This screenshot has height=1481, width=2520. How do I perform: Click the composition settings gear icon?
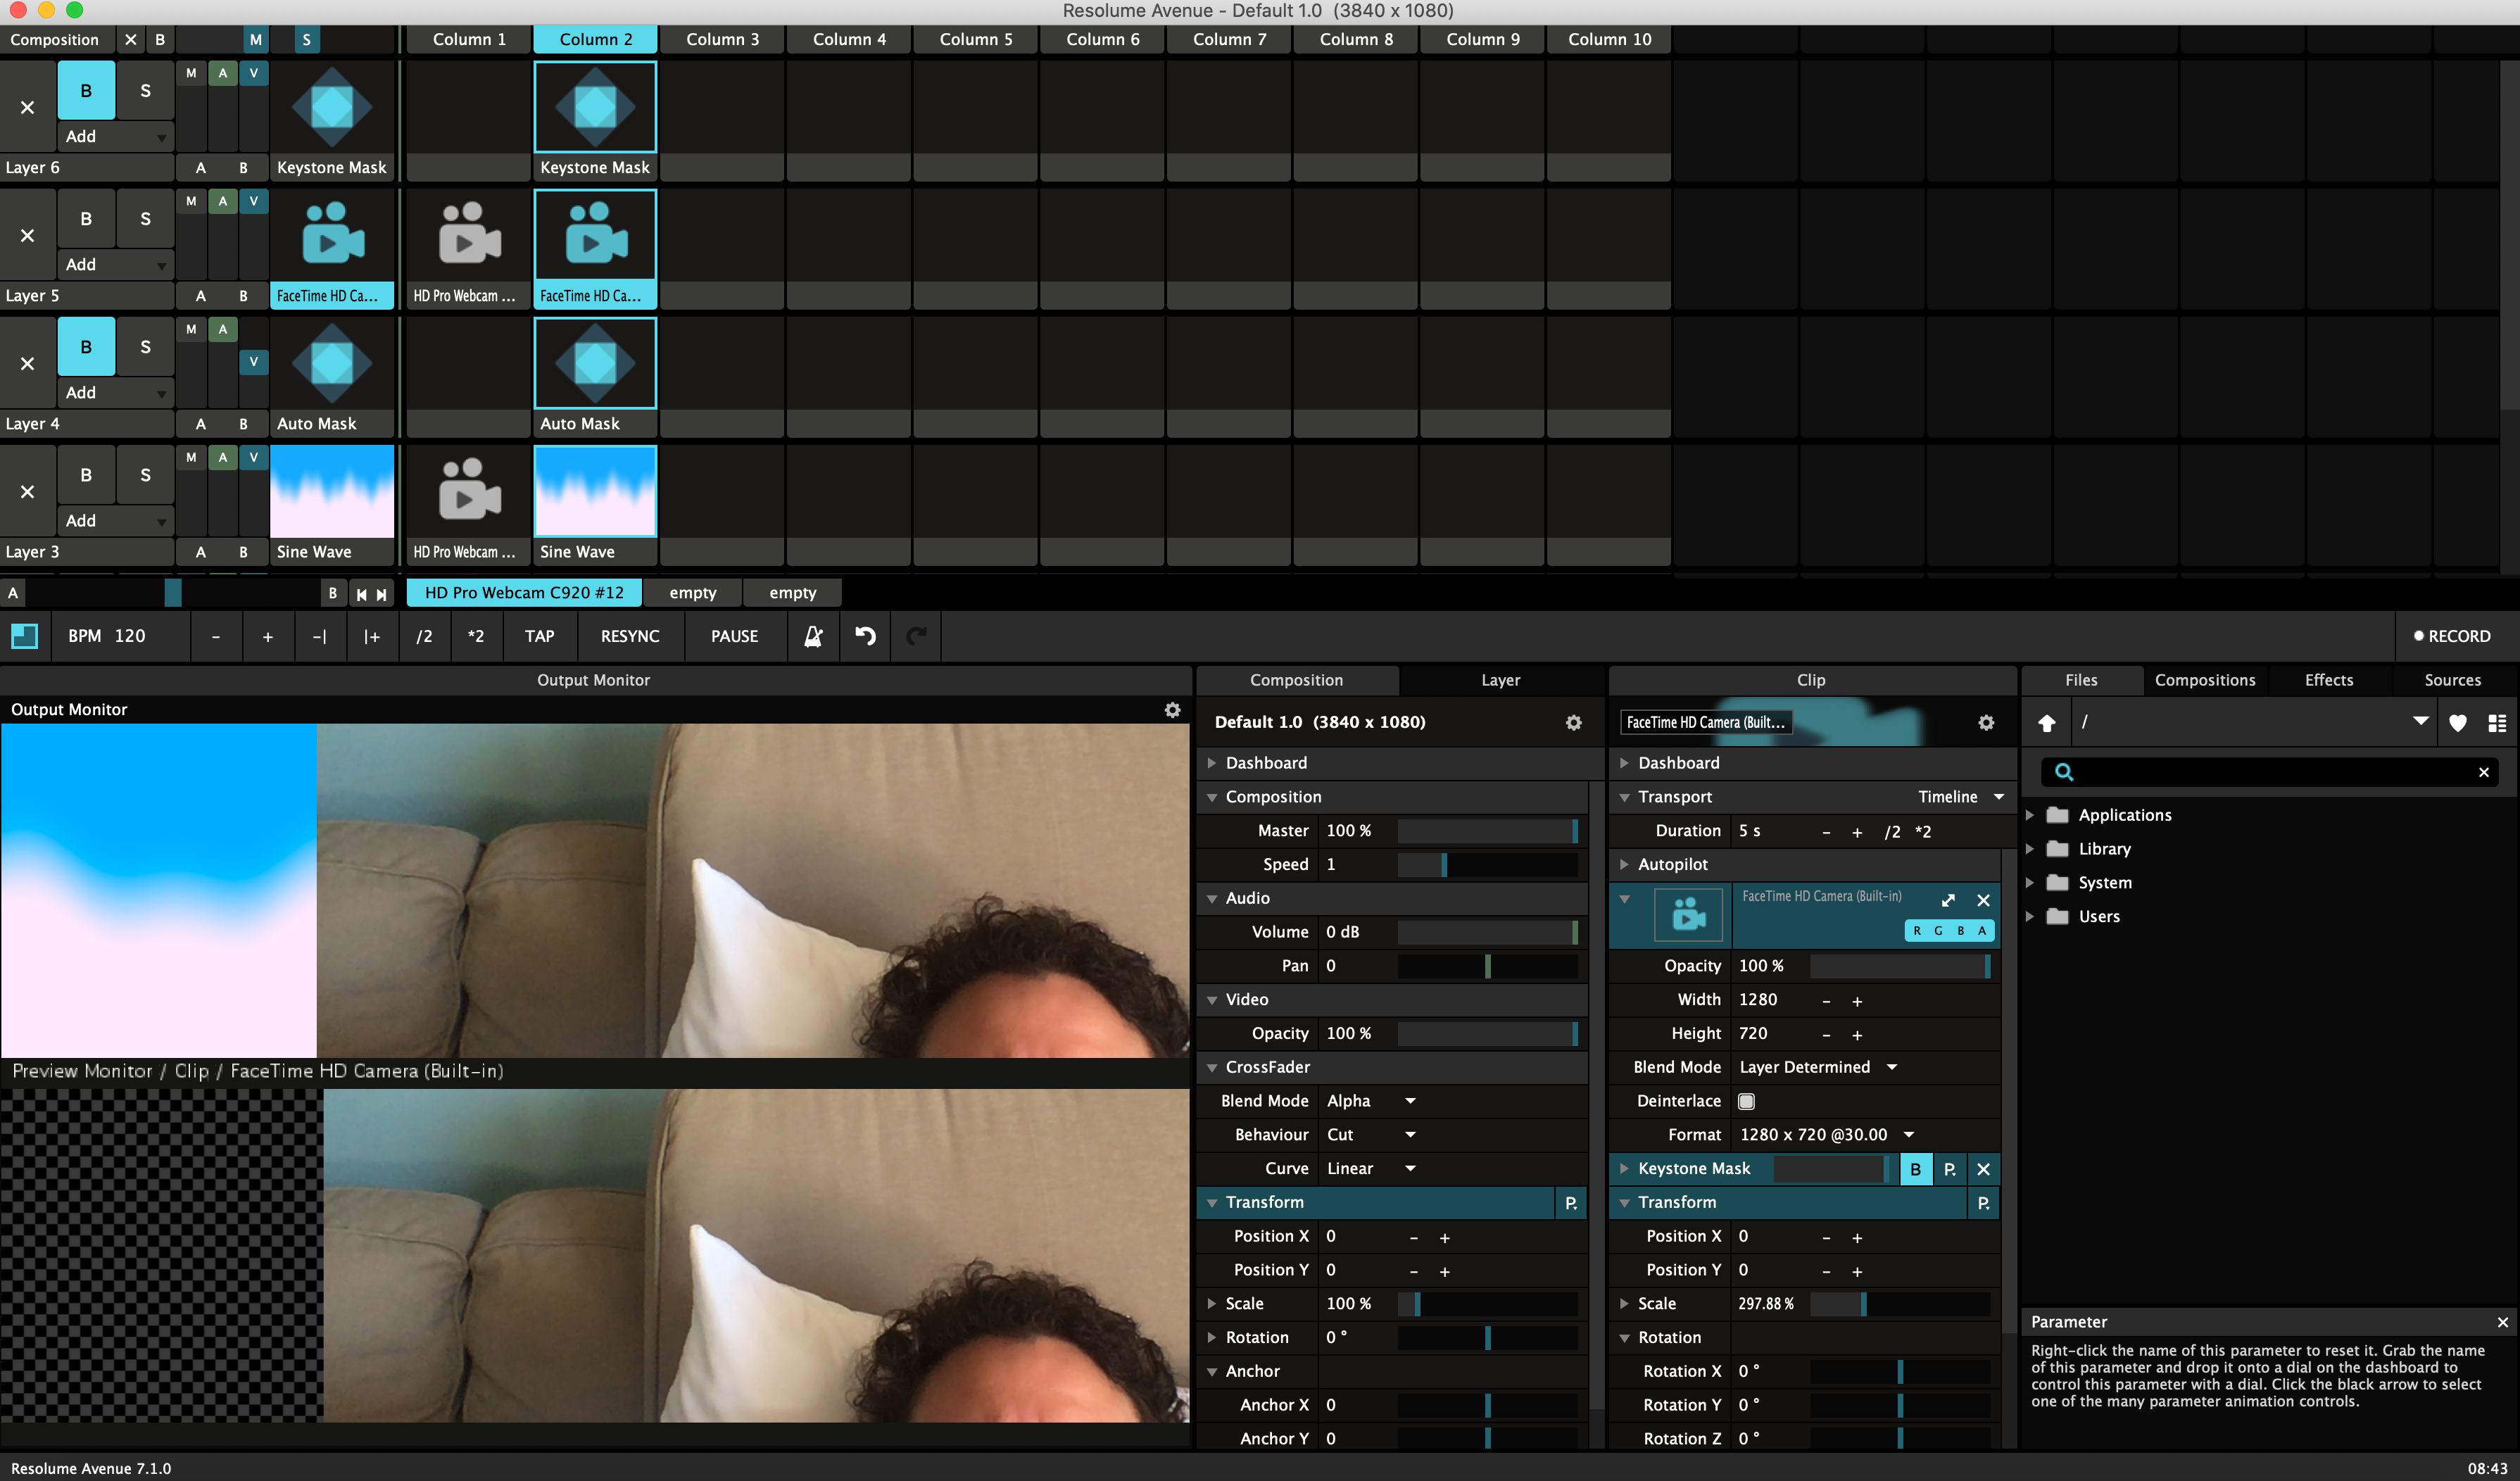coord(1573,722)
